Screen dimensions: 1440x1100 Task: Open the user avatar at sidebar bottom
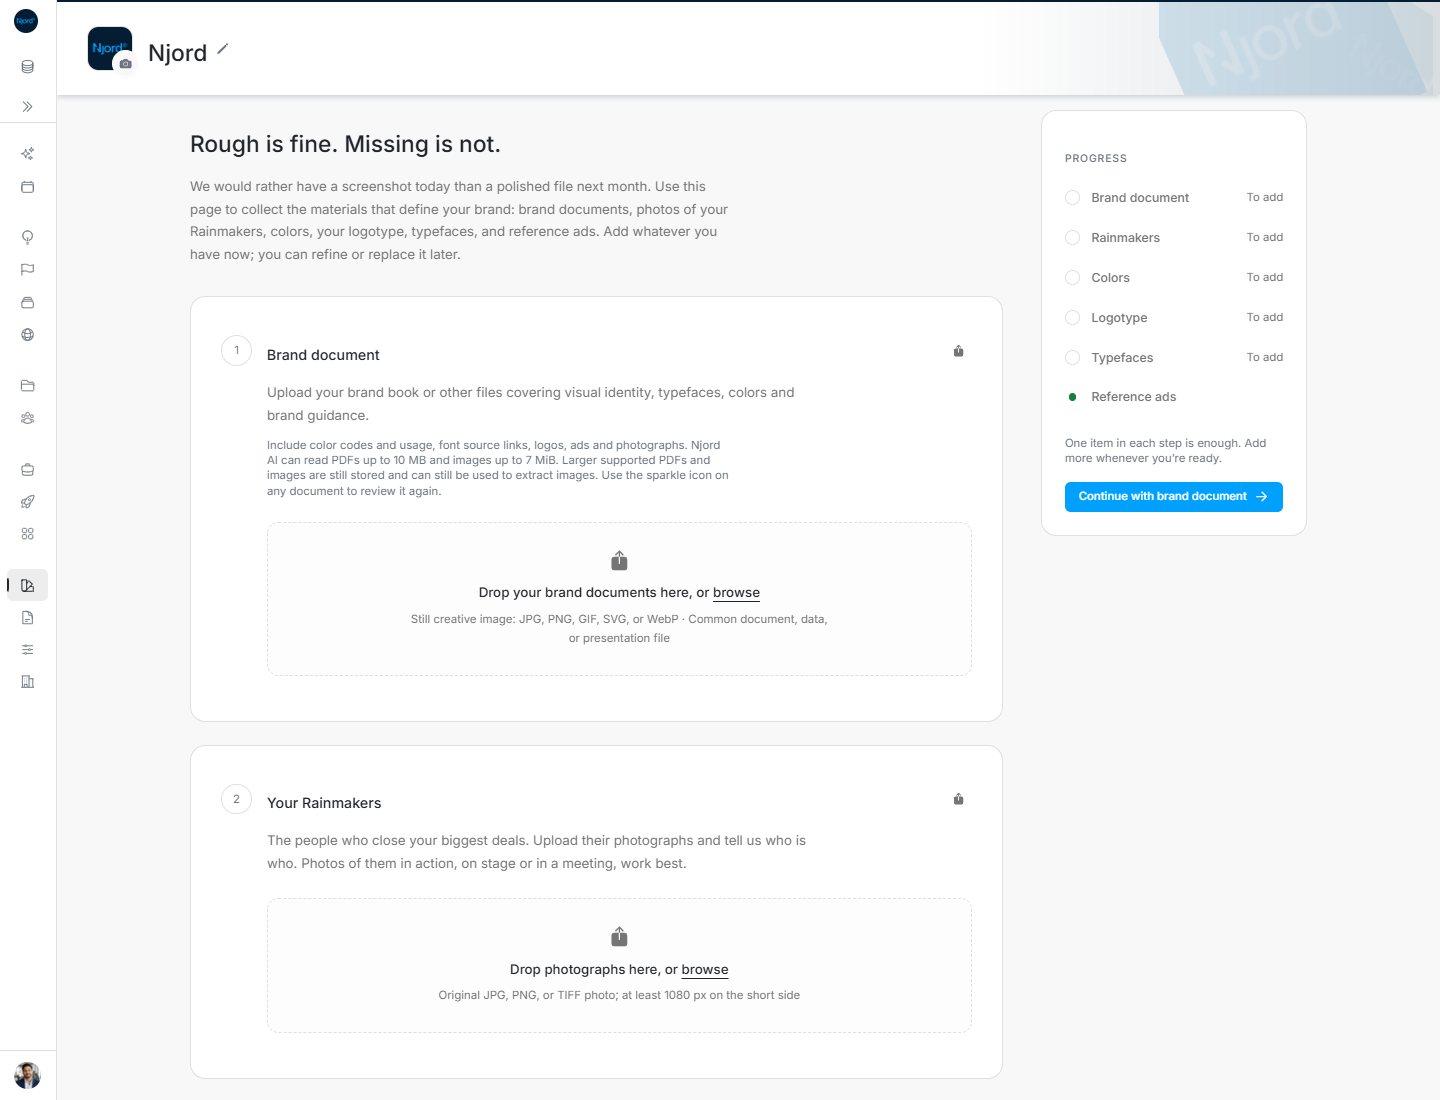[27, 1075]
